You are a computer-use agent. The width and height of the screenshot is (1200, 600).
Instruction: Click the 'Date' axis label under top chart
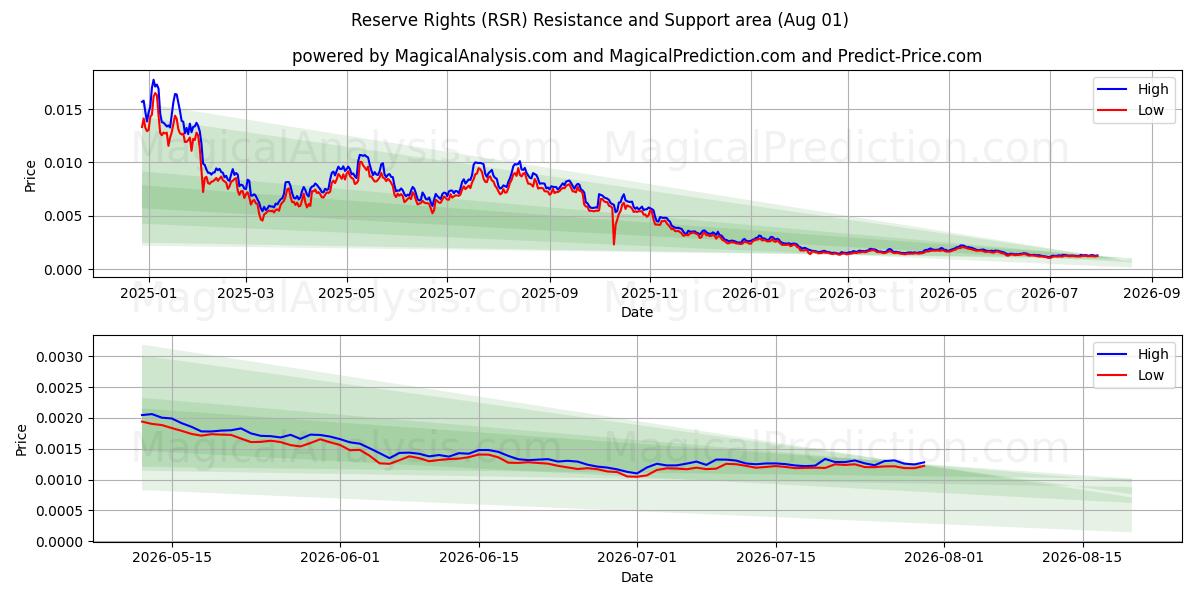(637, 312)
